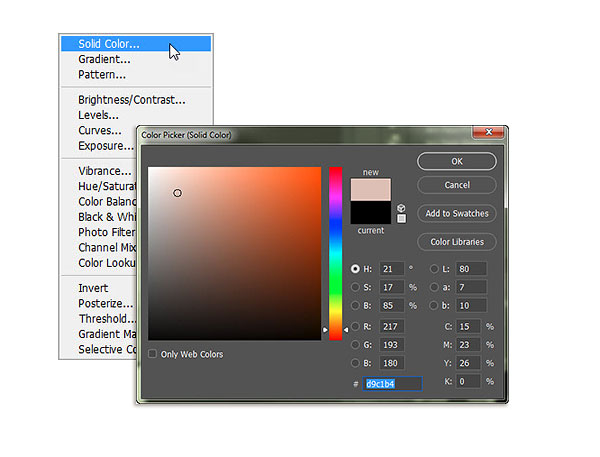Click the web-safe color square icon
Image resolution: width=600 pixels, height=457 pixels.
click(401, 219)
